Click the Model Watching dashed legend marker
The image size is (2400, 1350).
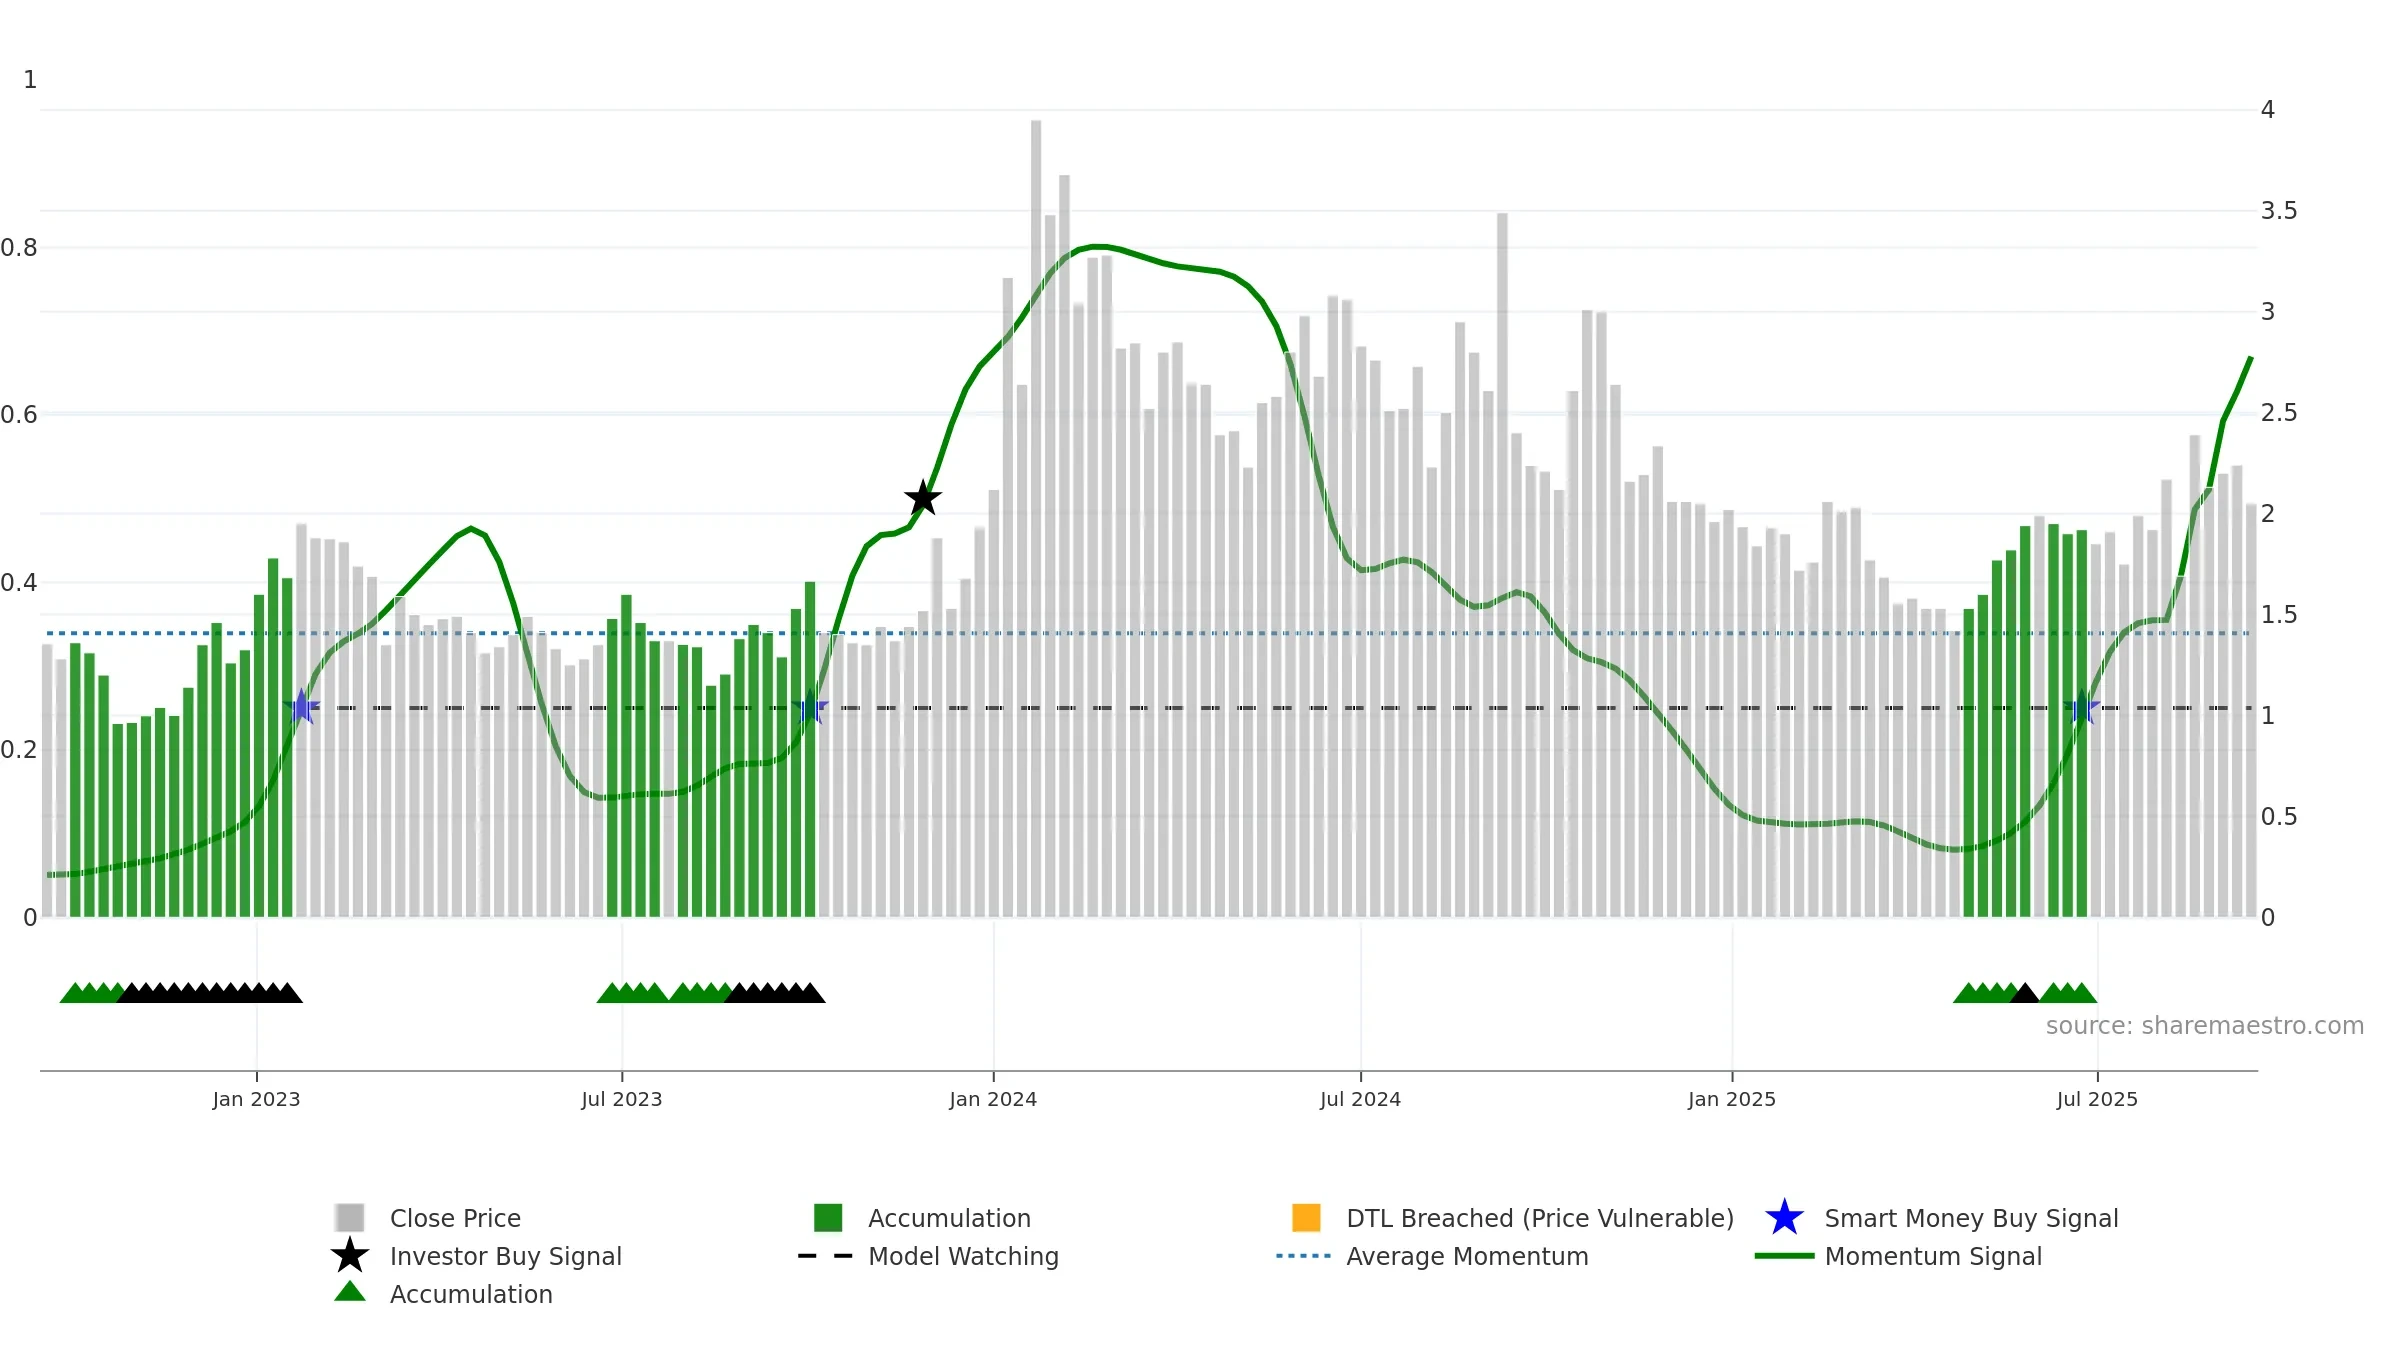point(826,1256)
